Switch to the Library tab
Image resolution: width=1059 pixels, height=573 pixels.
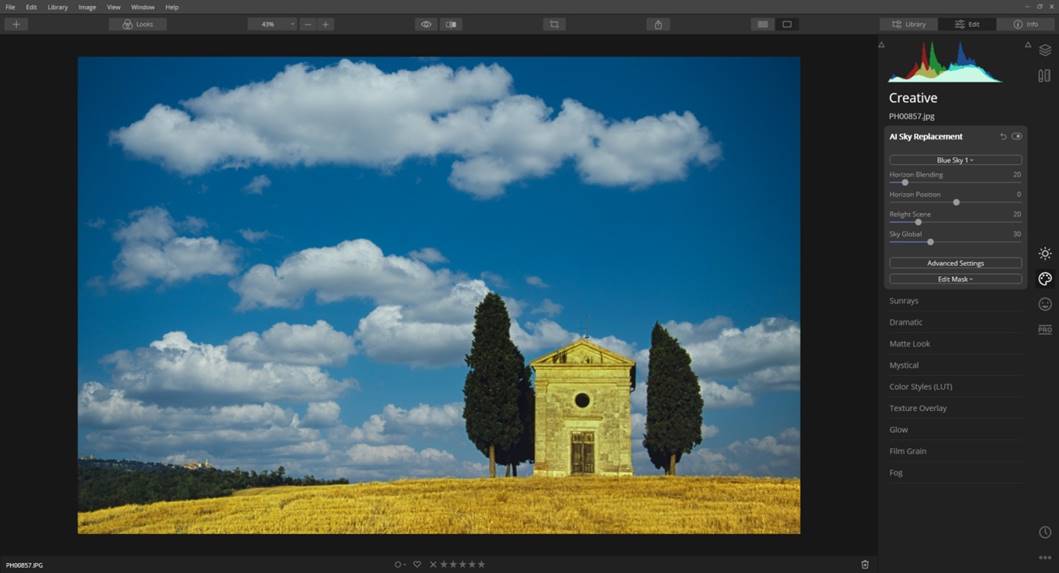click(x=909, y=24)
